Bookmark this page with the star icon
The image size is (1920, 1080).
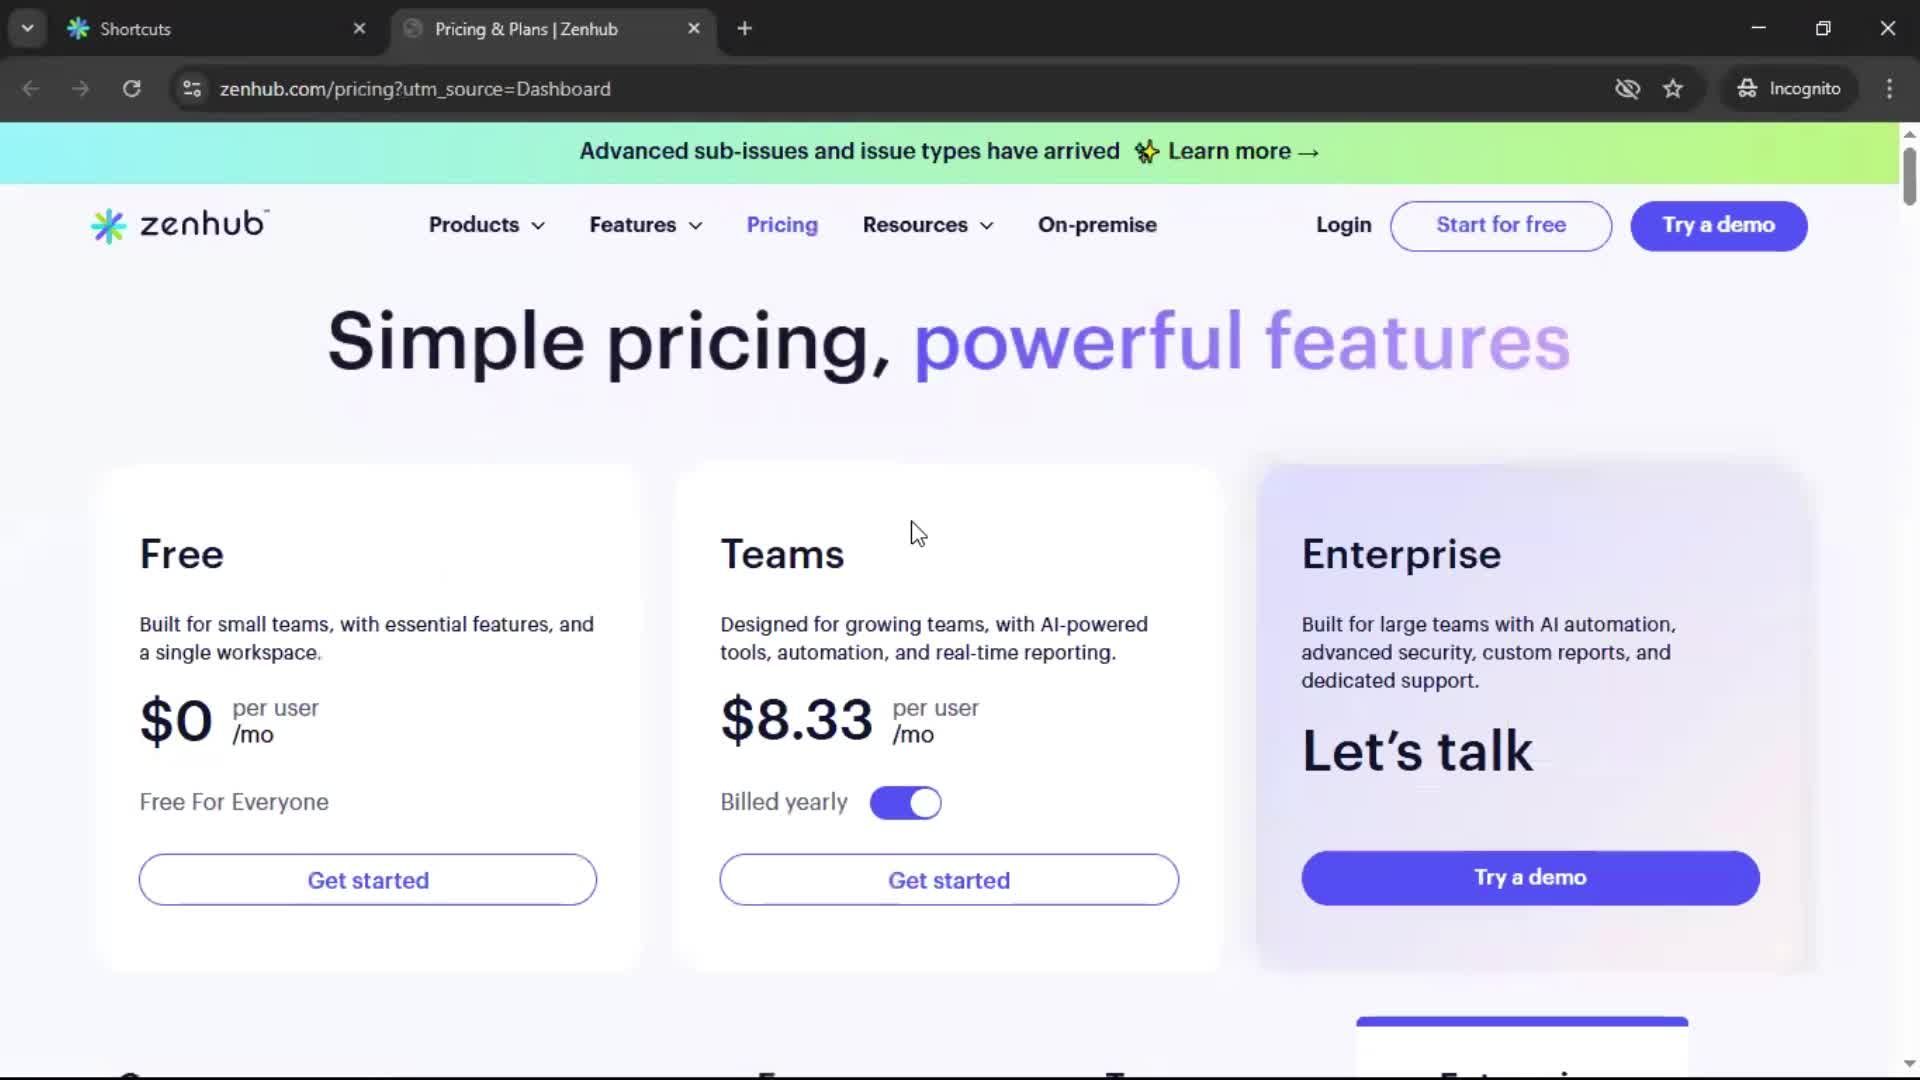pyautogui.click(x=1673, y=89)
